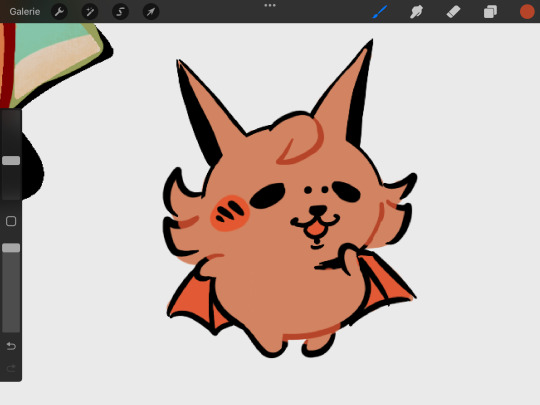Select the Eraser tool

pos(453,12)
